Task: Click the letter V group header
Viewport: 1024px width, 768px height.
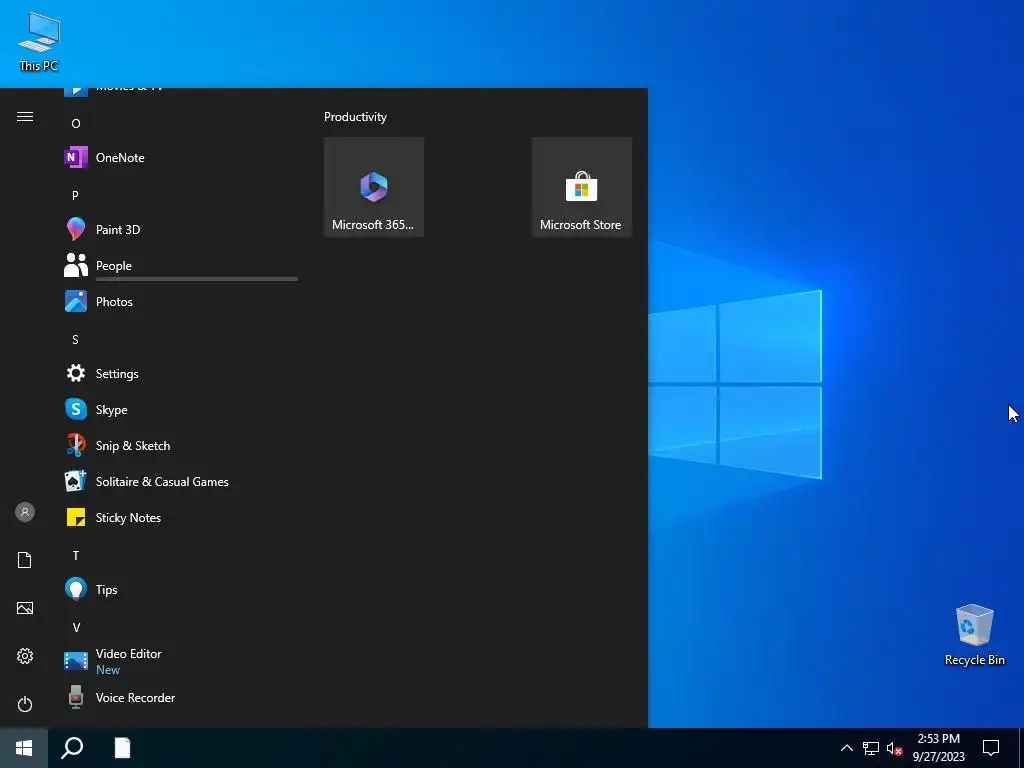Action: coord(76,627)
